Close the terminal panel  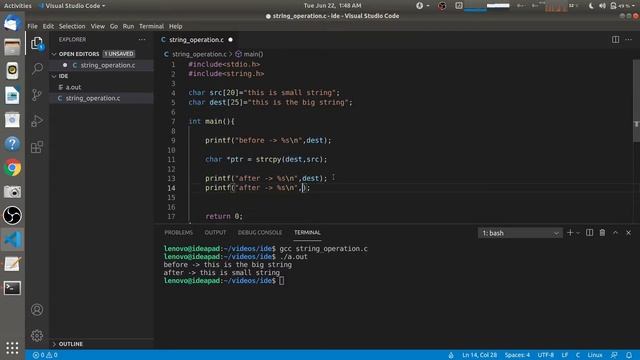point(629,233)
